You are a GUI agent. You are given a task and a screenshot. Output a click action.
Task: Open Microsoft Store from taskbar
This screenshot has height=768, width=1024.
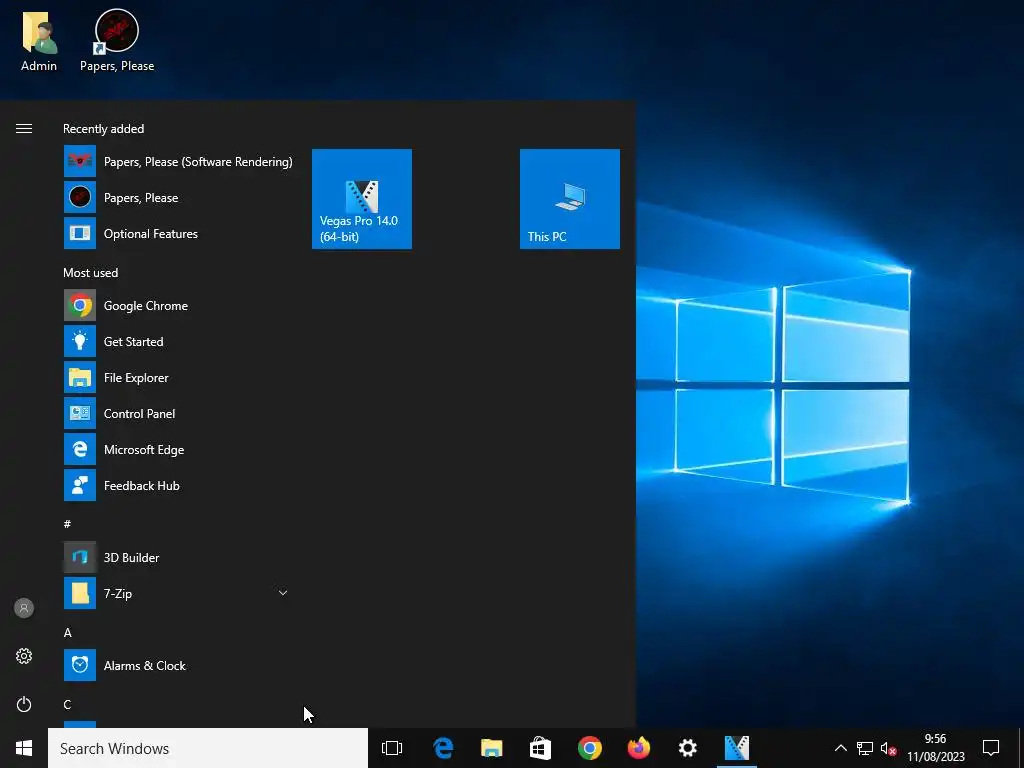click(x=540, y=748)
